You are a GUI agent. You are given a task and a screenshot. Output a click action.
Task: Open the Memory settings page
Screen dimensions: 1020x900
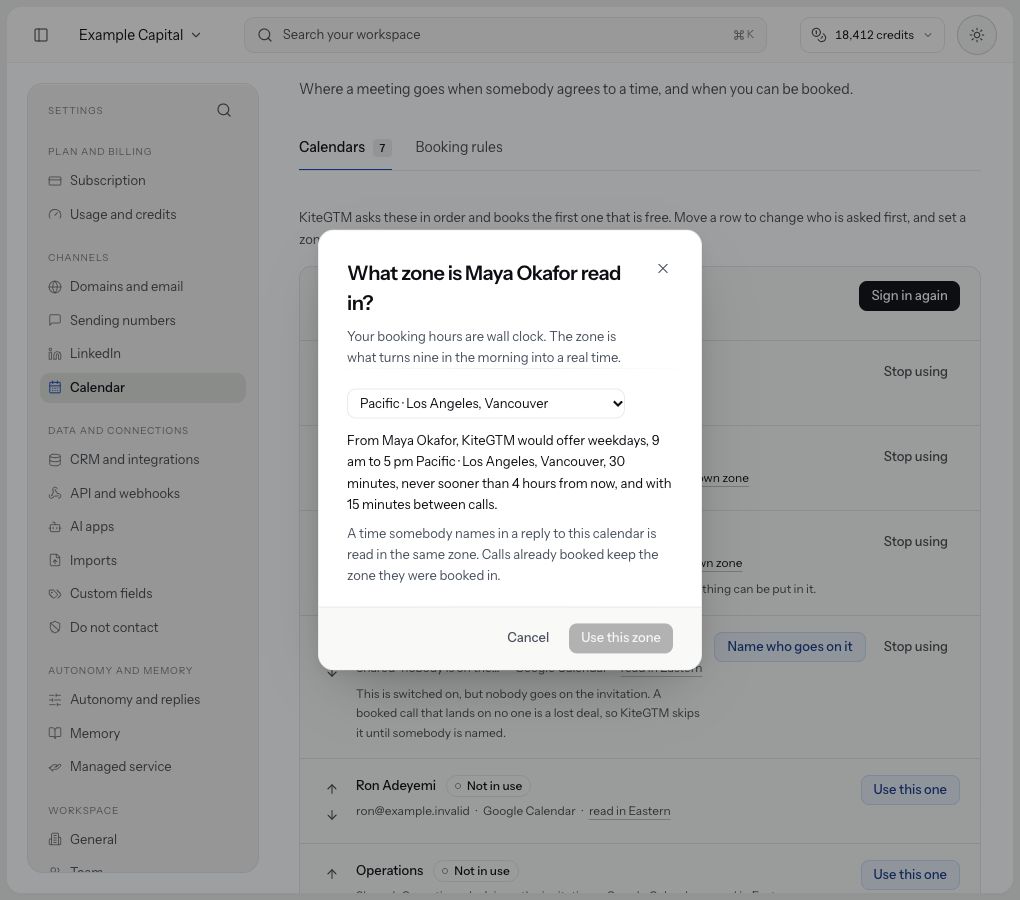click(x=143, y=734)
